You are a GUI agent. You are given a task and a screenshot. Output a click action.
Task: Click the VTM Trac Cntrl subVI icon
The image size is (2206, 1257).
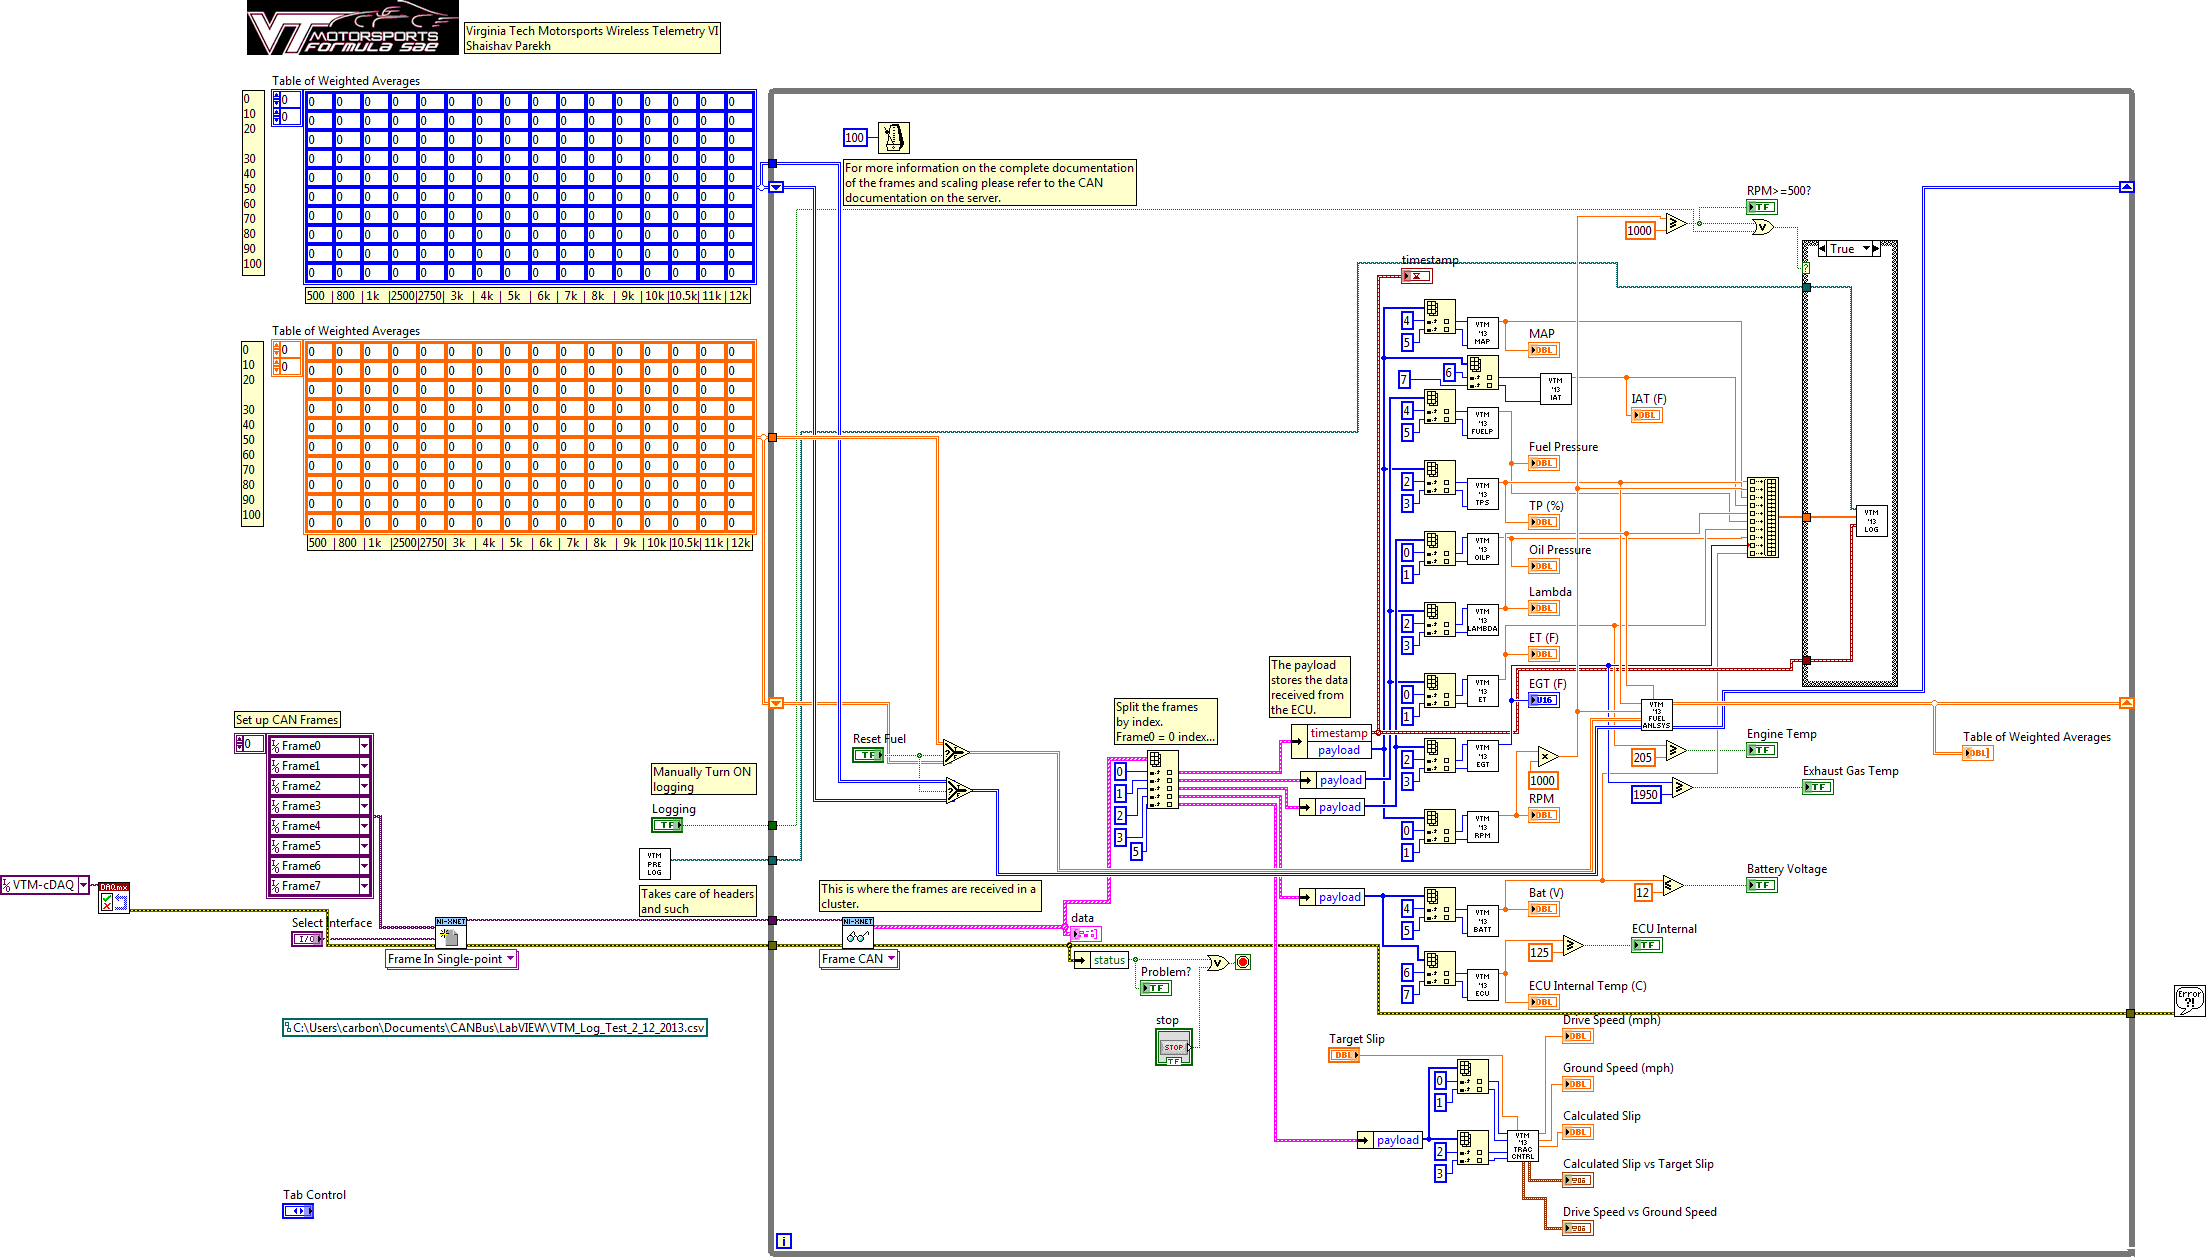[x=1522, y=1146]
